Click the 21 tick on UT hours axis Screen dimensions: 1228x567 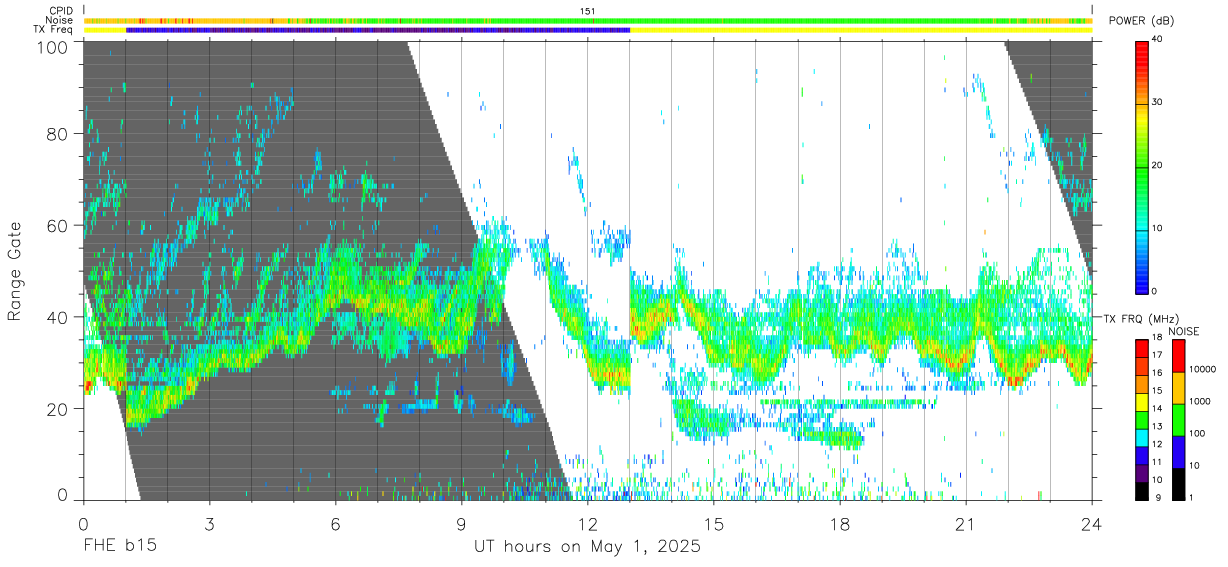pos(965,523)
